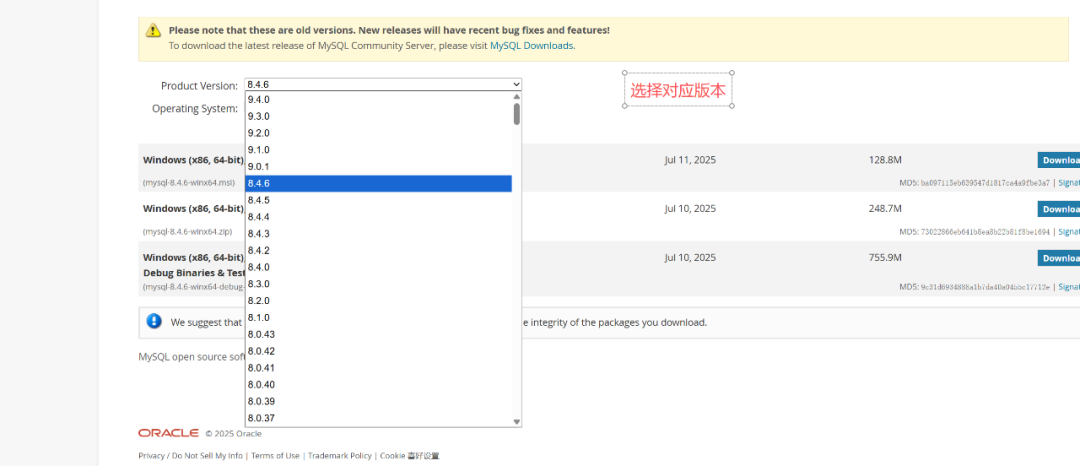Click the 128.8M file size
1080x466 pixels.
coord(885,160)
